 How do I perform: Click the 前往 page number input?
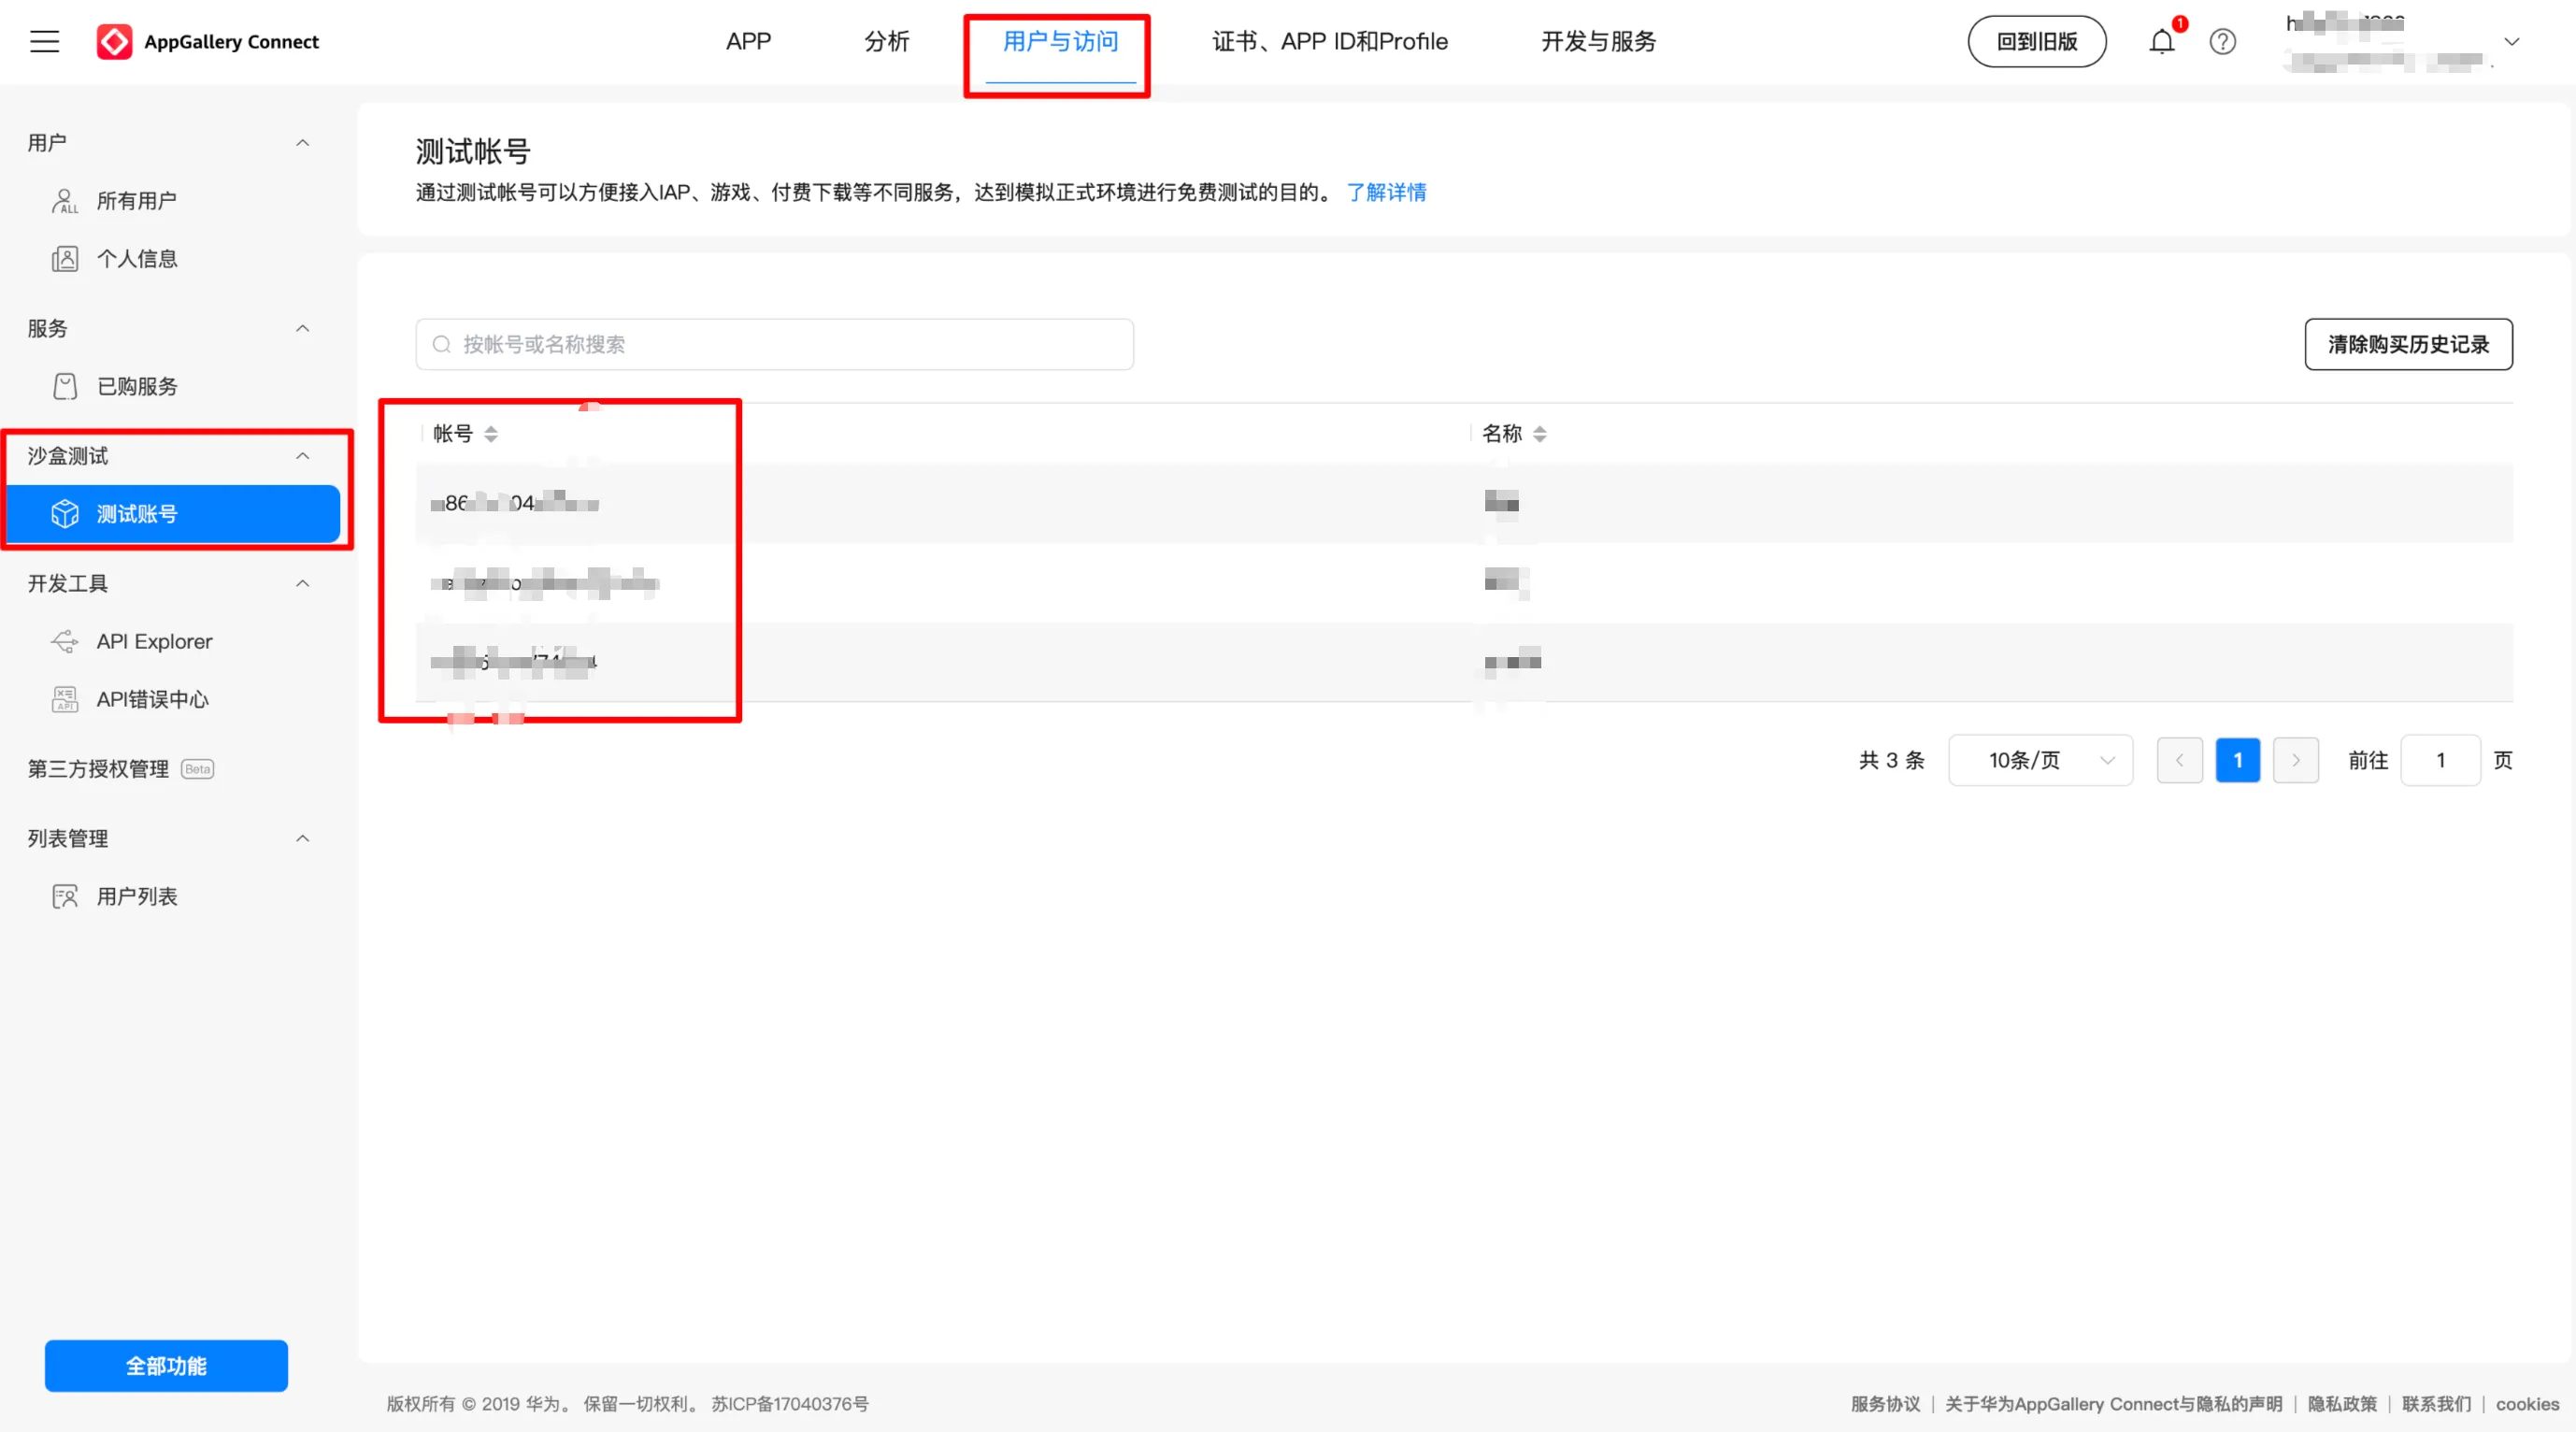pos(2440,760)
